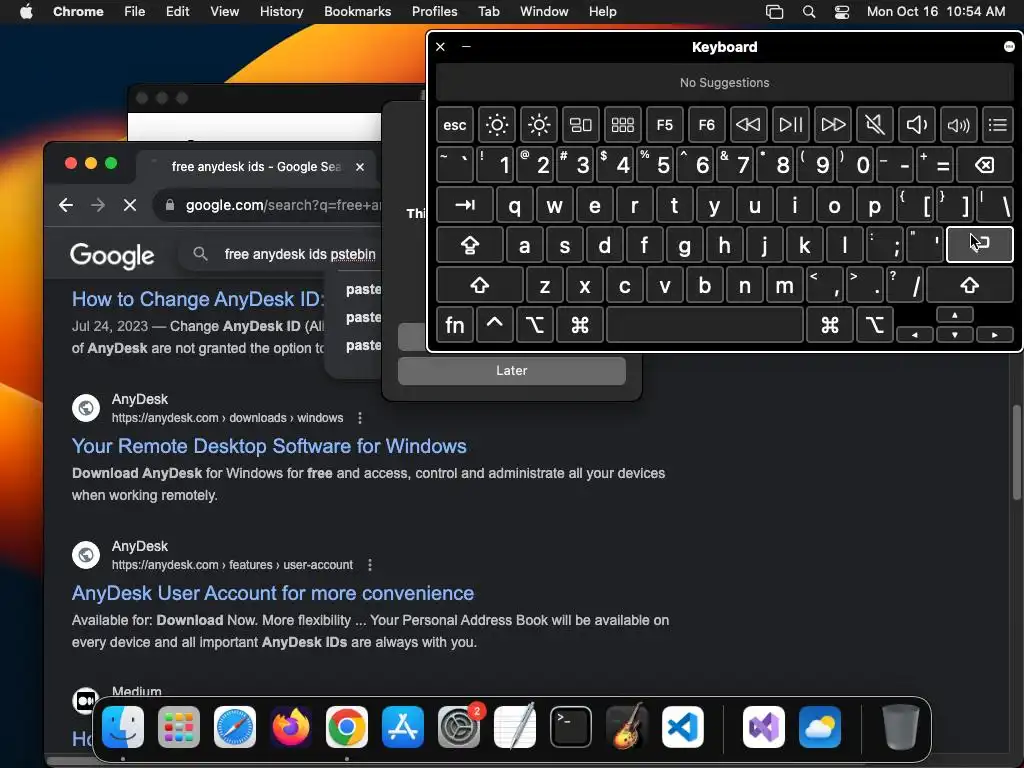Tap the tab key on the keyboard
Image resolution: width=1024 pixels, height=768 pixels.
pos(464,205)
